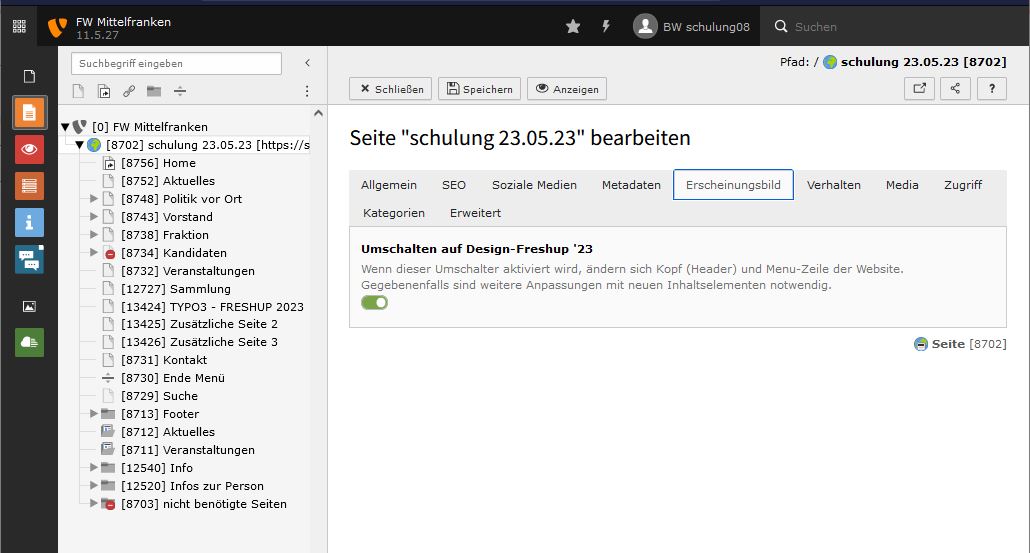Click the Ende Menü separator item
The width and height of the screenshot is (1030, 553).
(x=173, y=378)
